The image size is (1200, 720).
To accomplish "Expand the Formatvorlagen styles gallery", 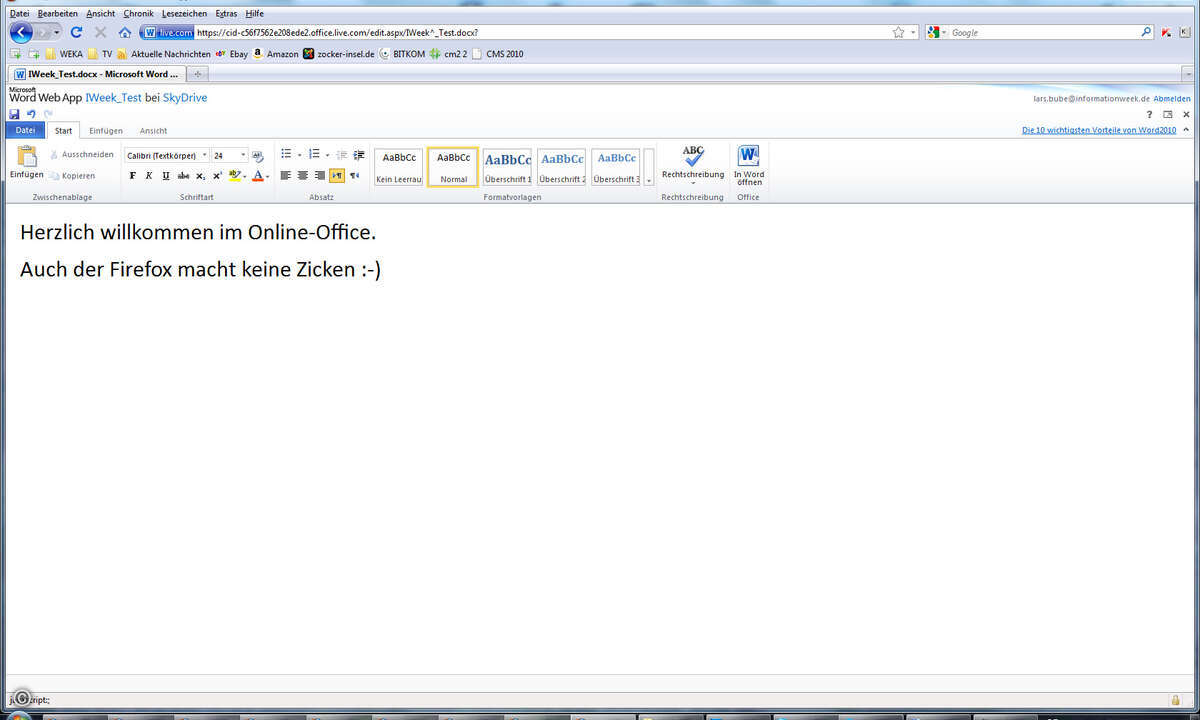I will point(649,167).
